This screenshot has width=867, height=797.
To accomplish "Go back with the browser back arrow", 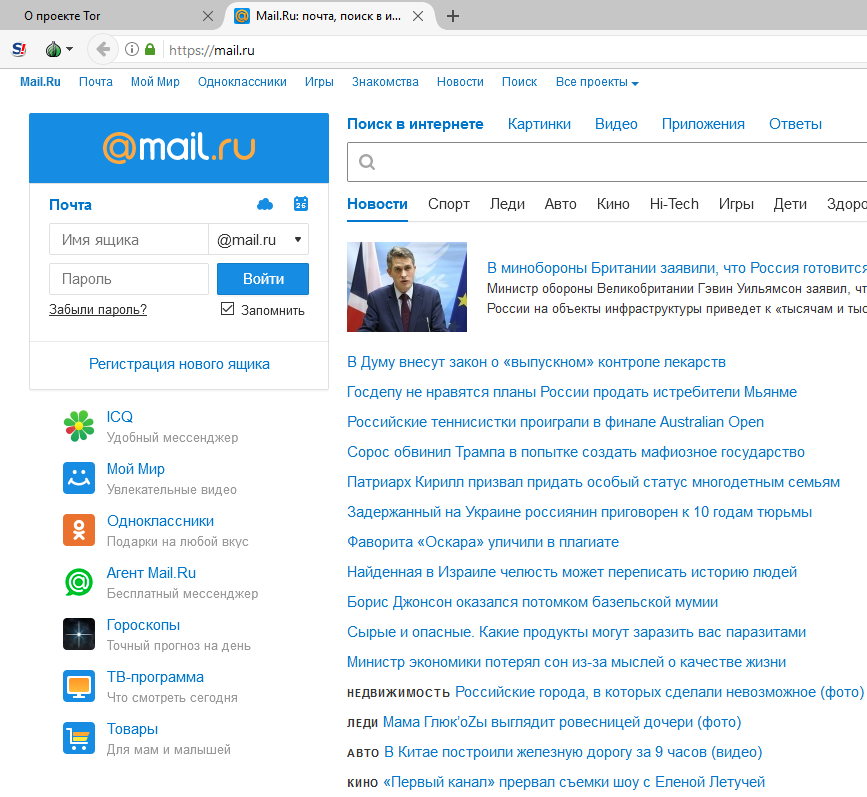I will 103,50.
